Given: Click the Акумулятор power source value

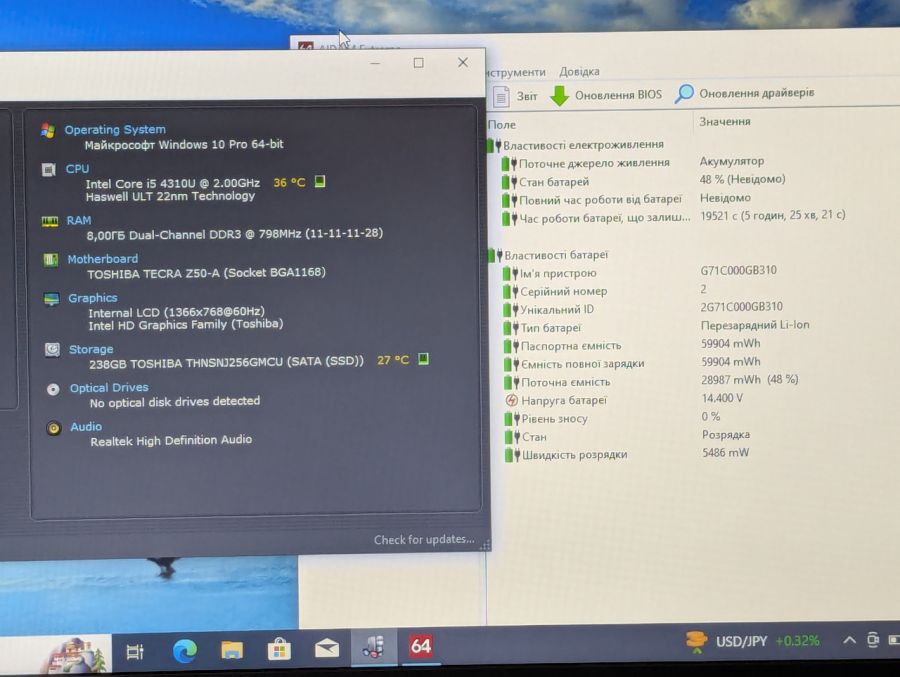Looking at the screenshot, I should [x=732, y=161].
